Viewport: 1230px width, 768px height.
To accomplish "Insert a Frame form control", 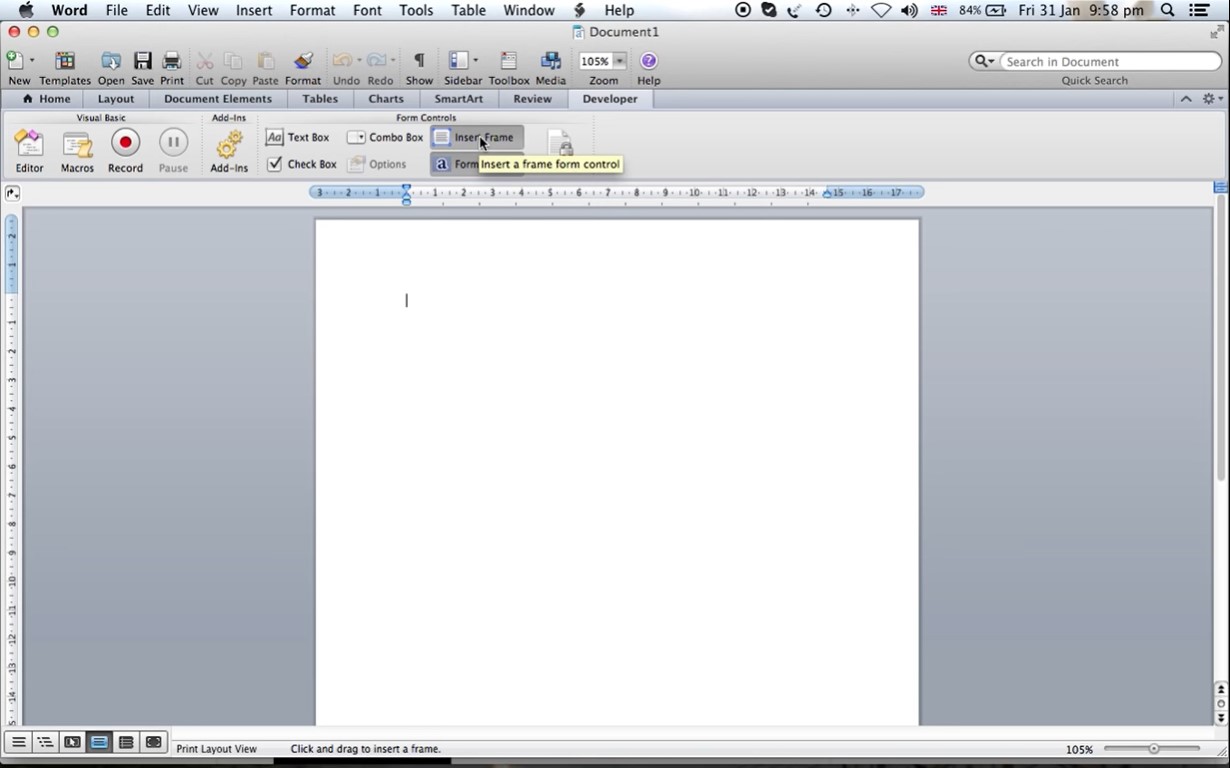I will [x=476, y=137].
